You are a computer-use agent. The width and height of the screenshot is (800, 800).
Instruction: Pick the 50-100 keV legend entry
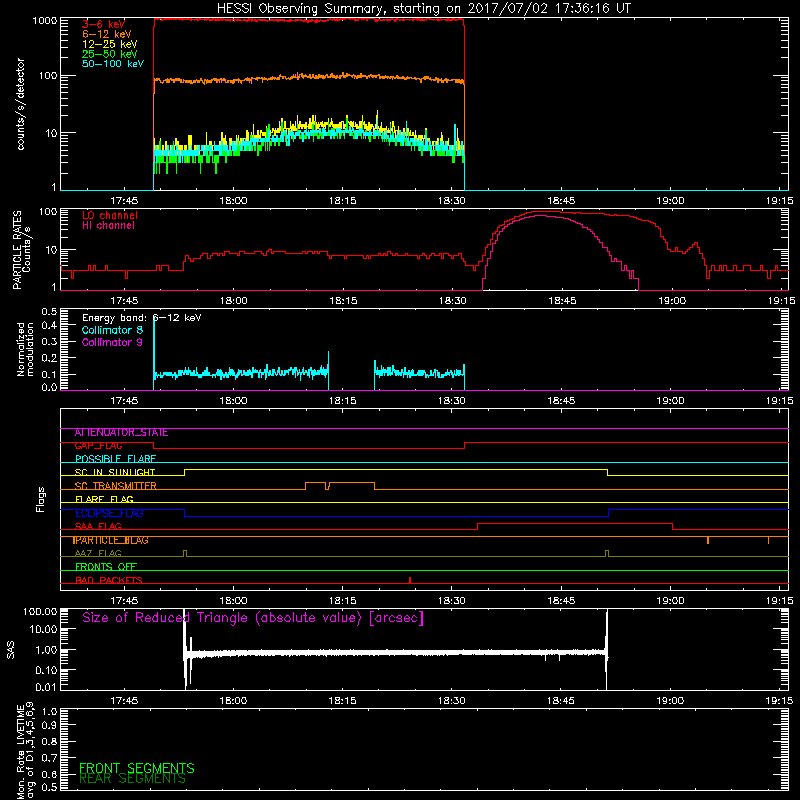113,64
